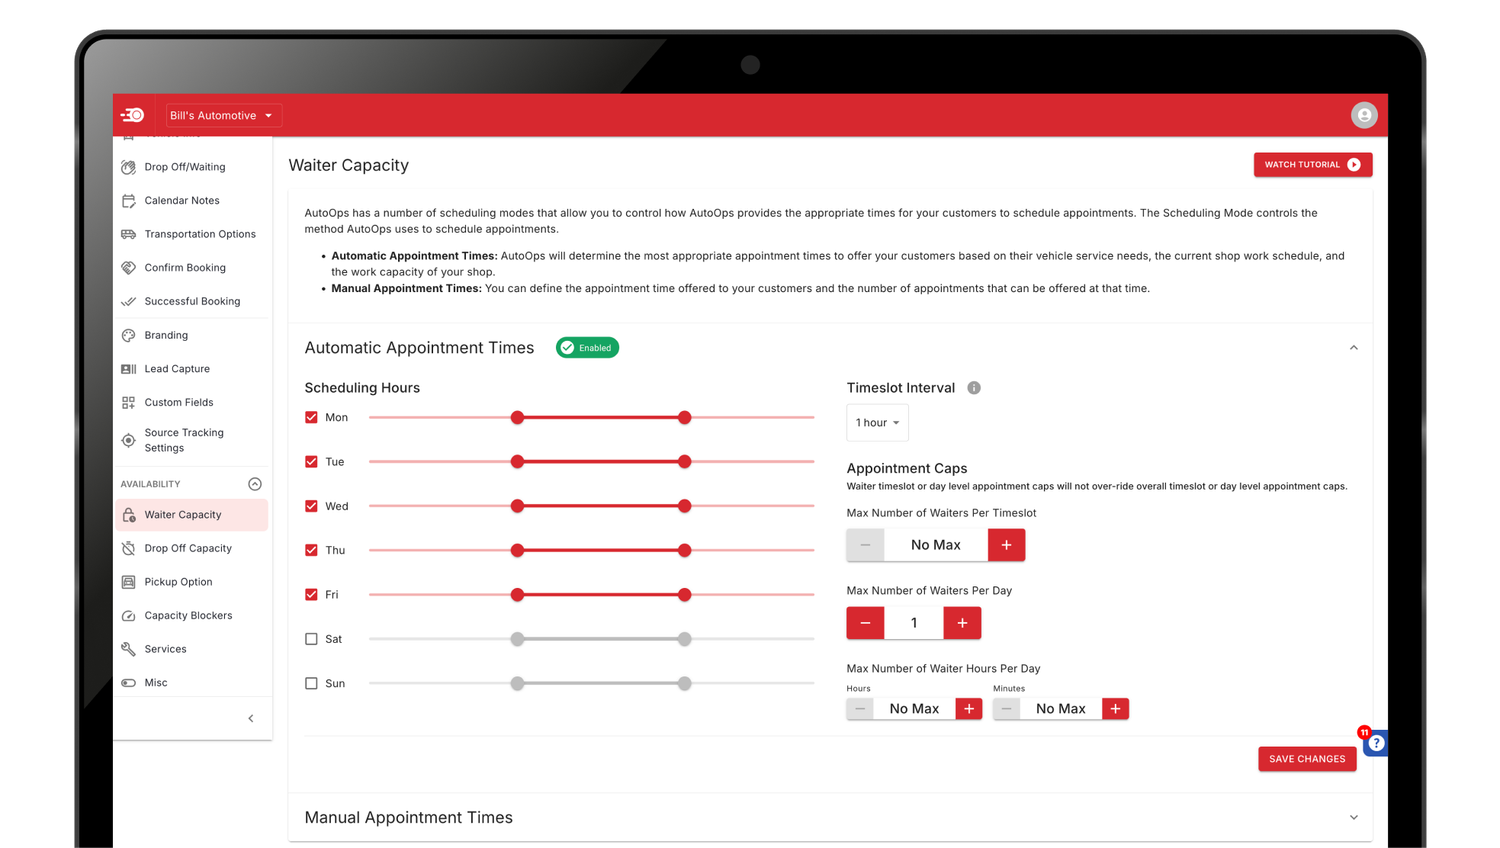This screenshot has width=1500, height=848.
Task: Open the help widget question mark icon
Action: (1376, 743)
